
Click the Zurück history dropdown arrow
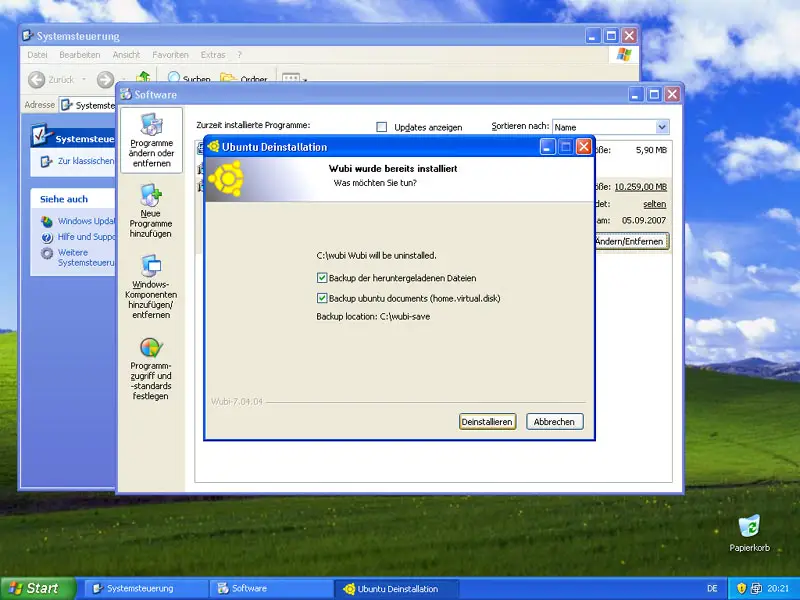84,80
